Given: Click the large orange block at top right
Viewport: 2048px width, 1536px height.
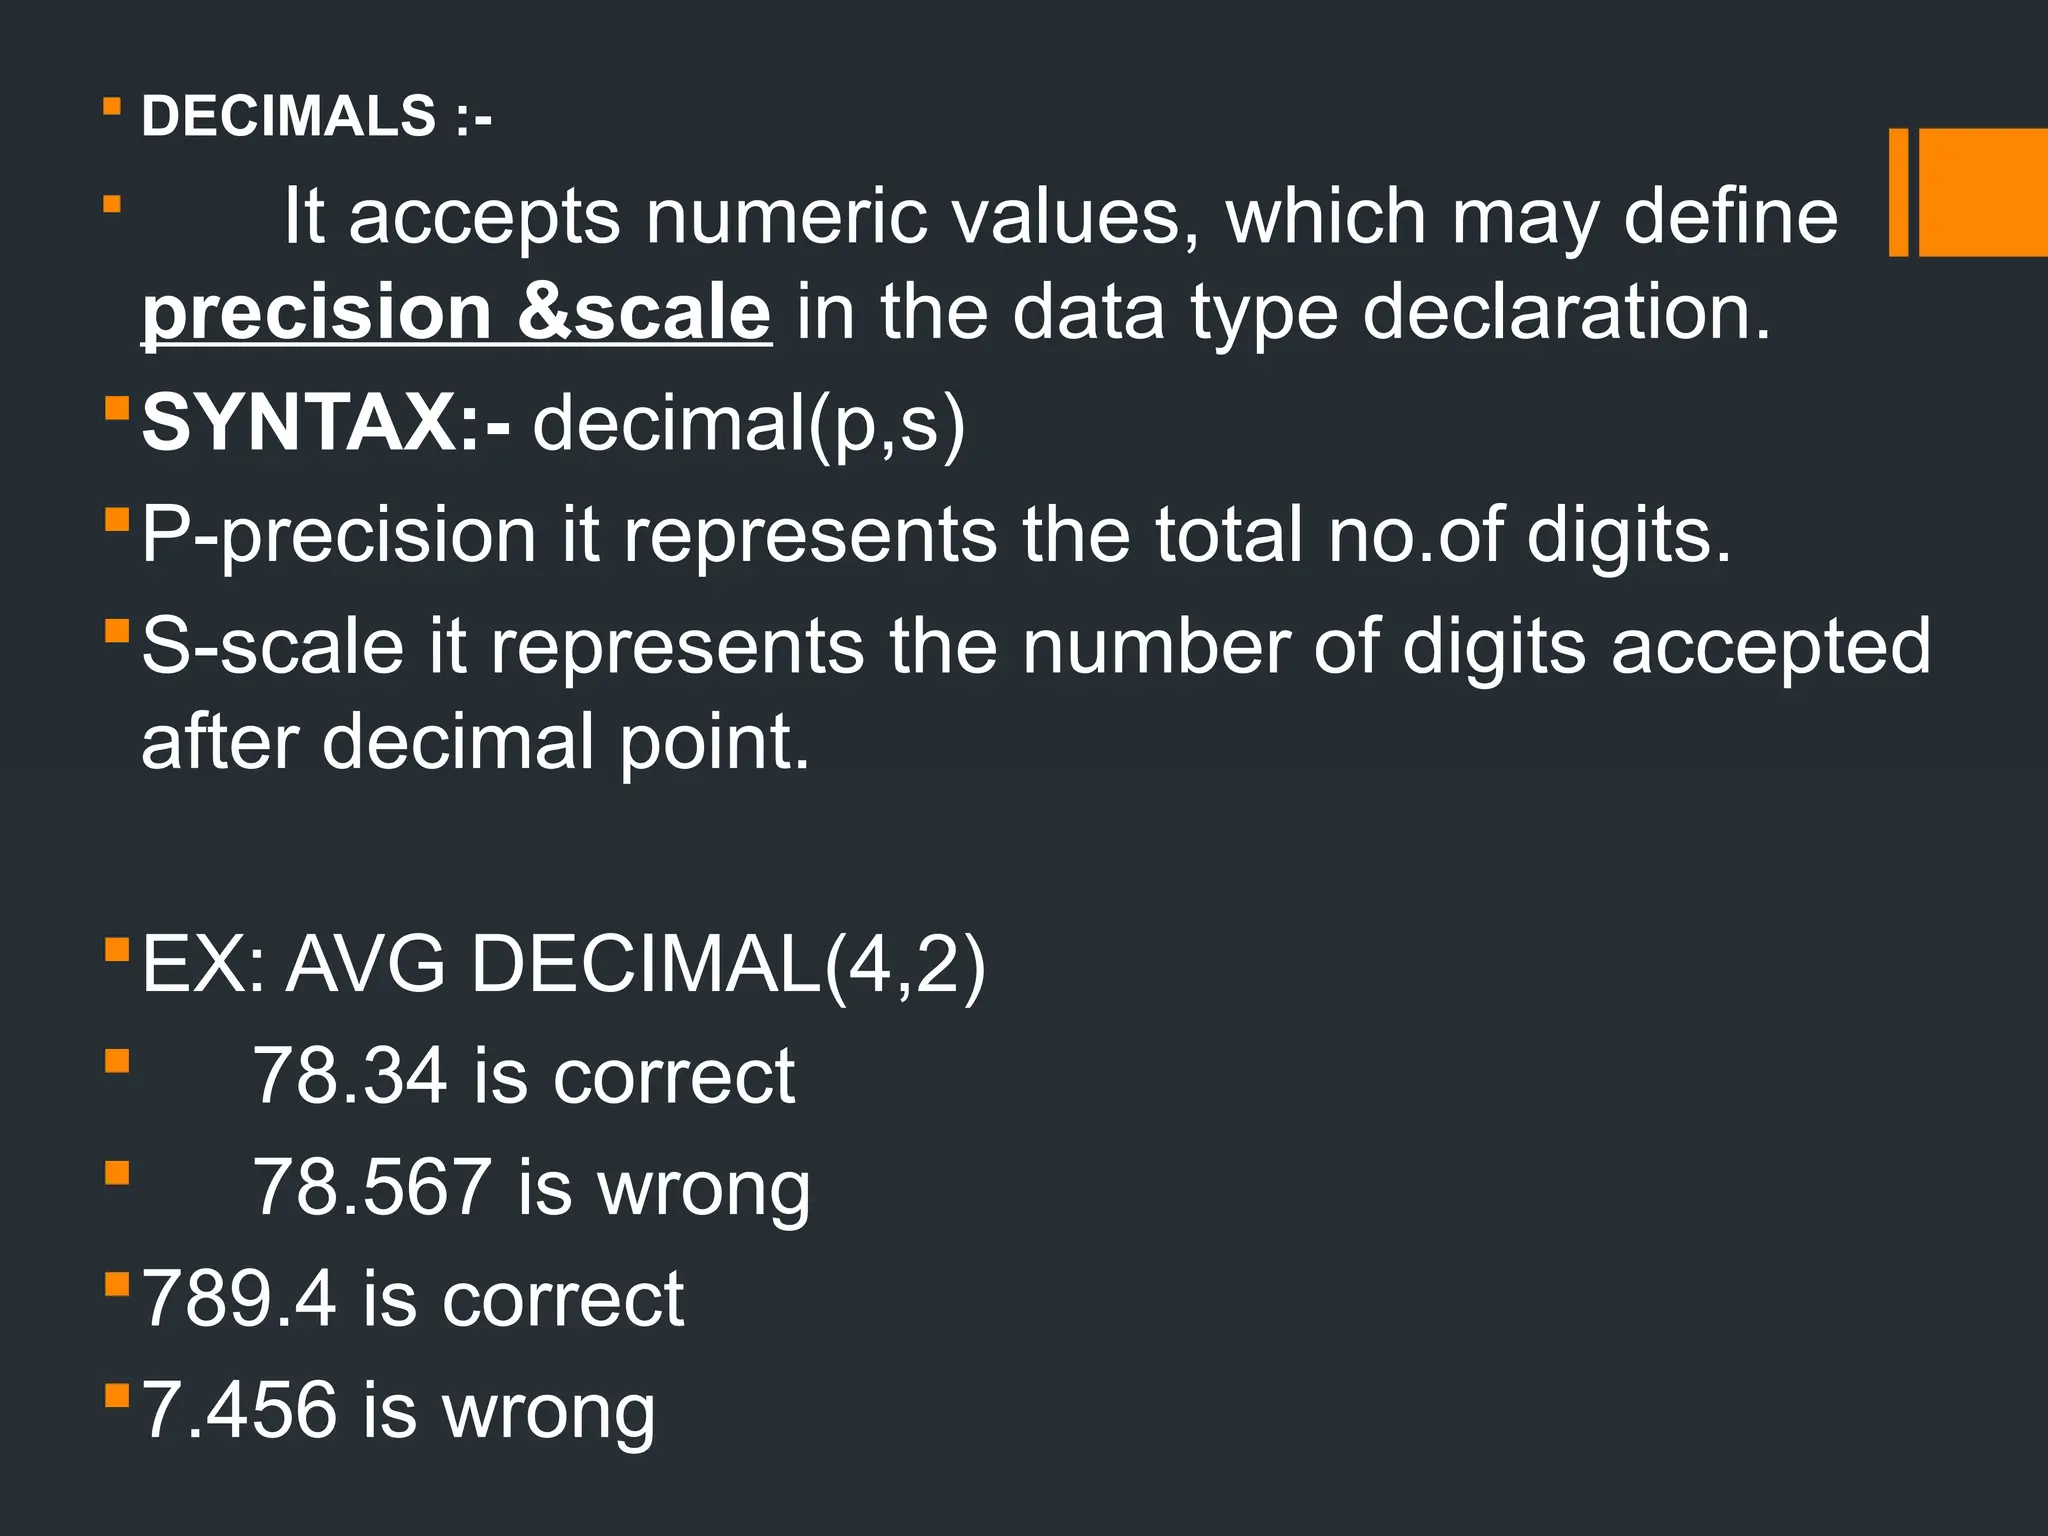Looking at the screenshot, I should [x=1983, y=192].
